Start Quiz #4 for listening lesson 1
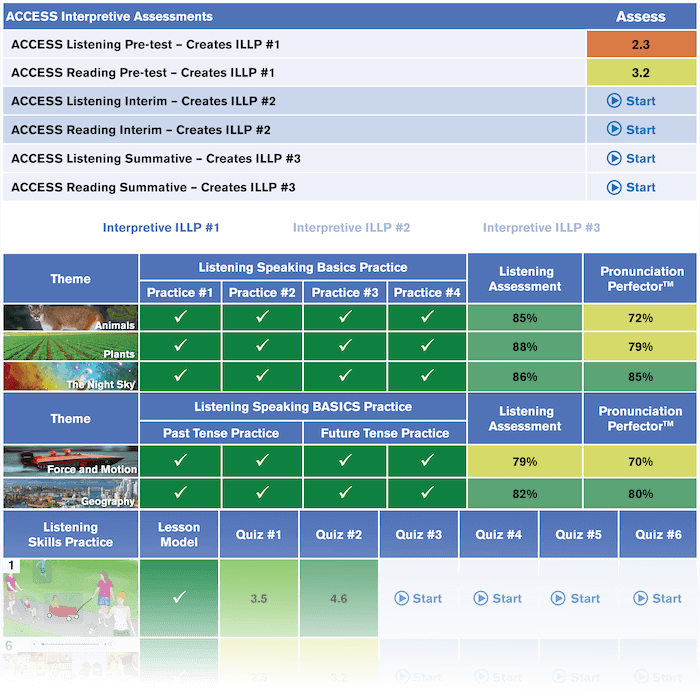 pos(498,598)
